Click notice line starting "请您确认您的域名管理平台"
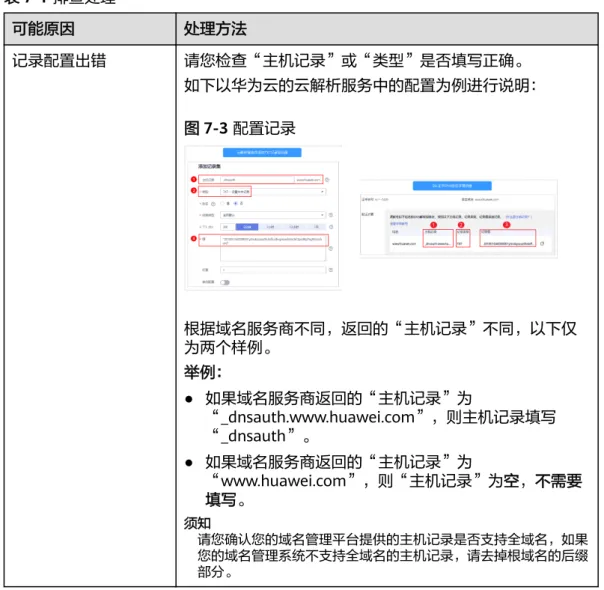The width and height of the screenshot is (604, 590). point(393,539)
